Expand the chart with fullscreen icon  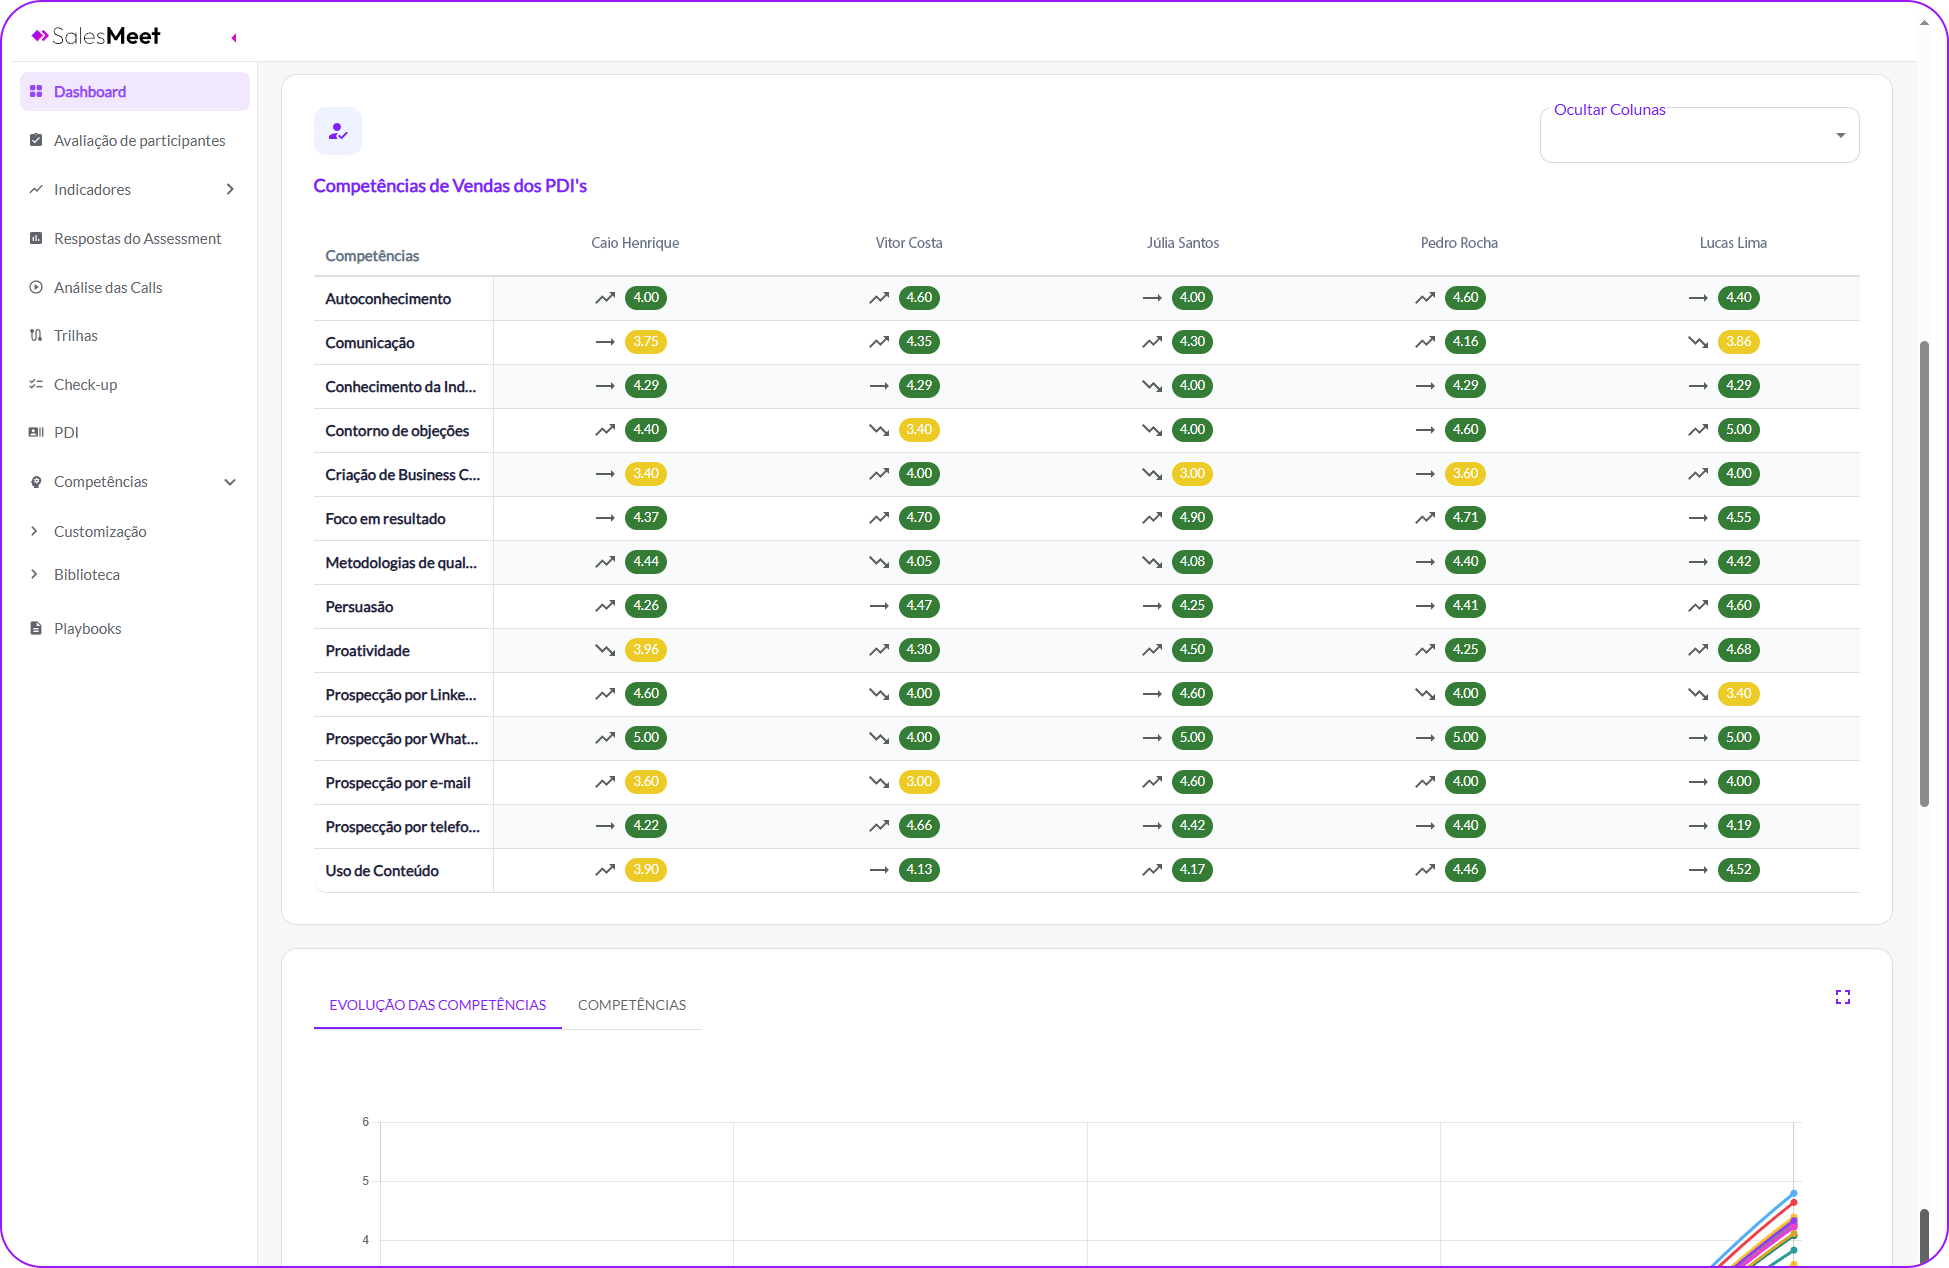[1842, 997]
